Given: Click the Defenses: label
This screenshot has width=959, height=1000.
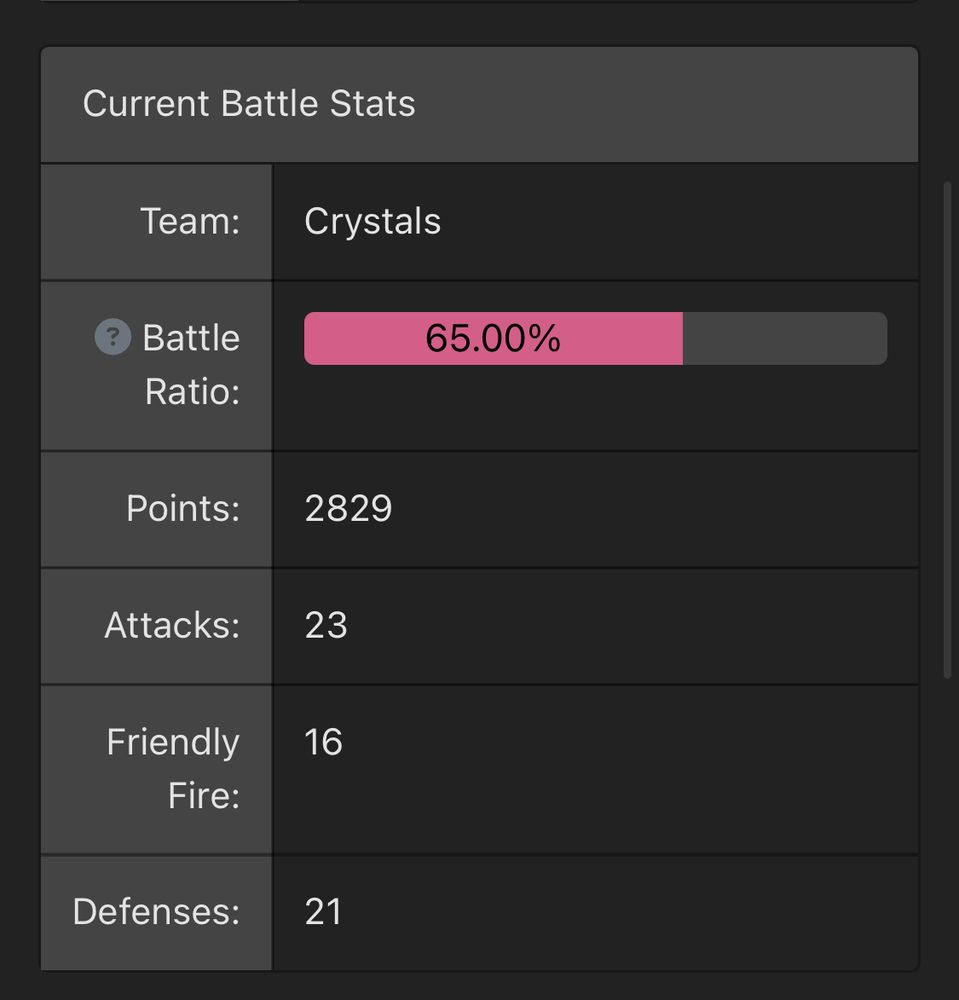Looking at the screenshot, I should 156,911.
